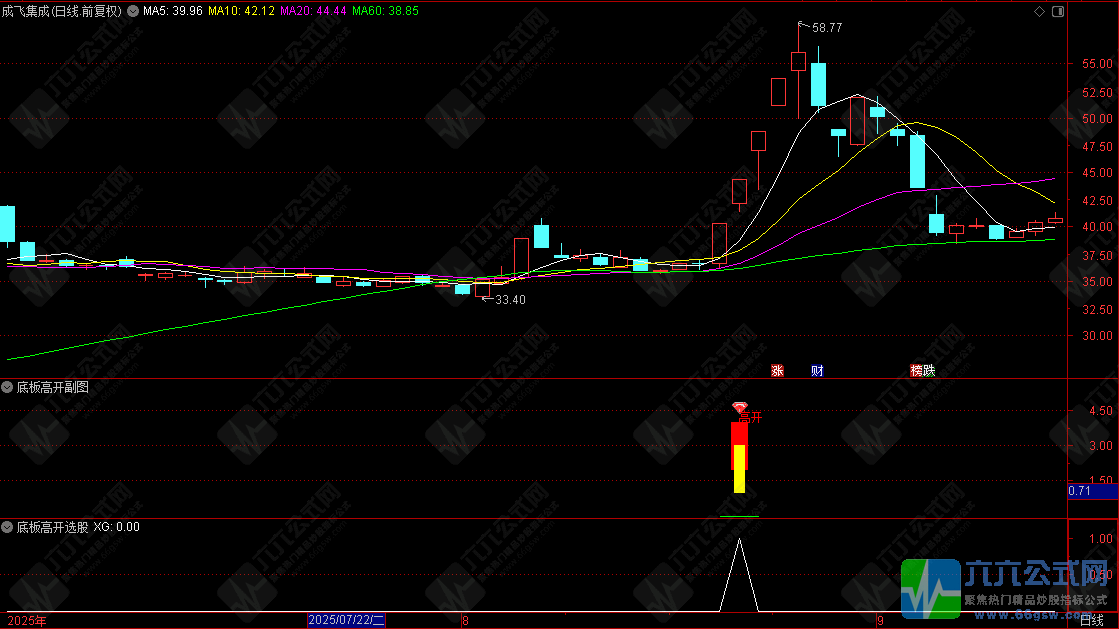Click the XG: 0.00 value
Viewport: 1119px width, 629px height.
pyautogui.click(x=116, y=527)
